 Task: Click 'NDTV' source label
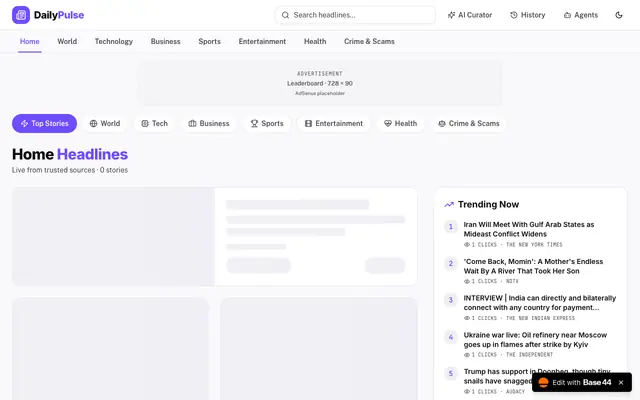(x=512, y=282)
